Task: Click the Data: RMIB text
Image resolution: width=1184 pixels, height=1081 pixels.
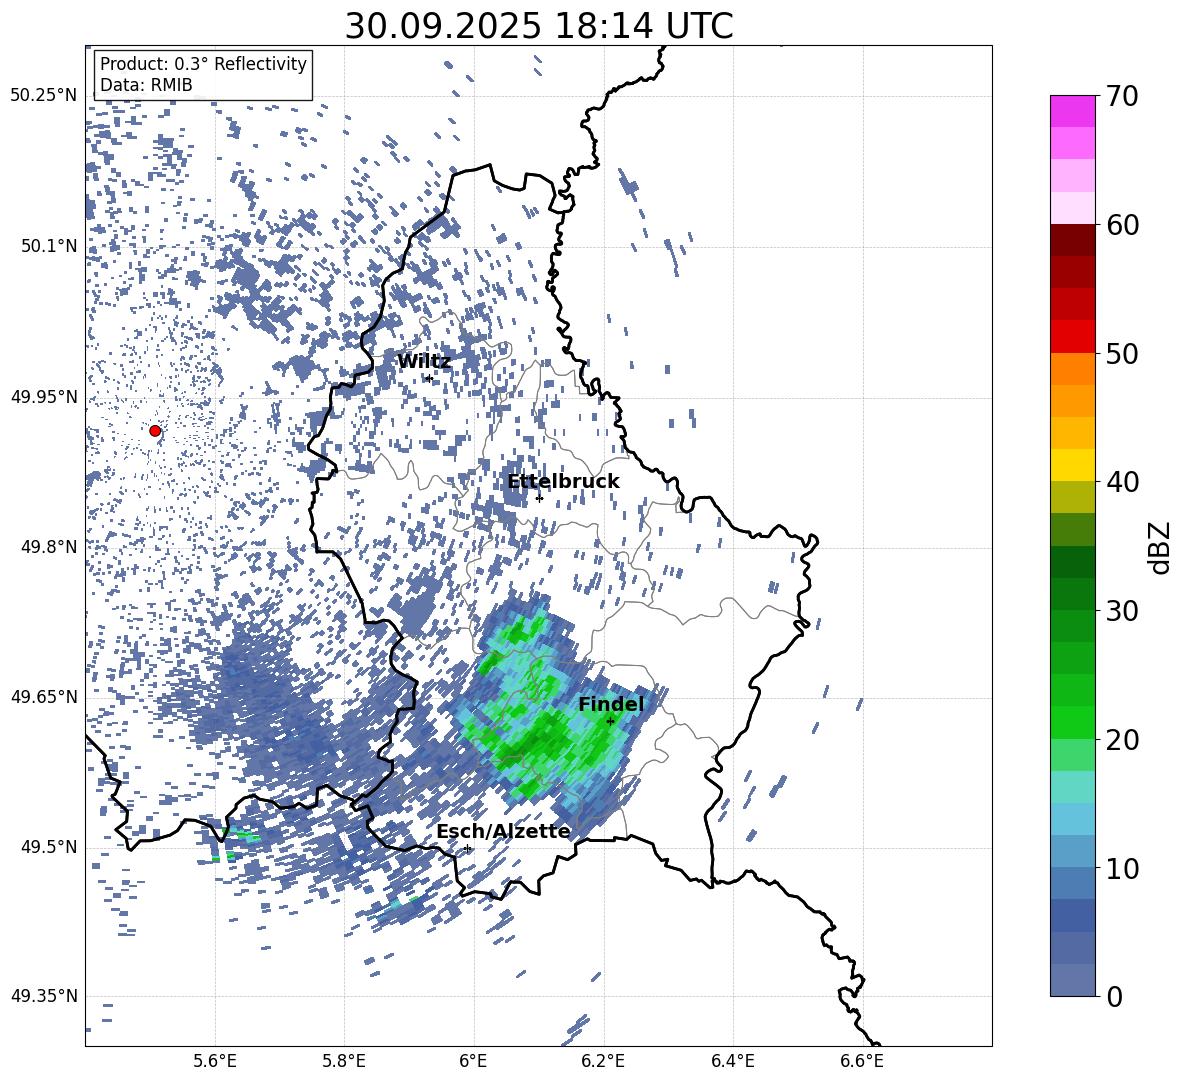Action: coord(146,85)
